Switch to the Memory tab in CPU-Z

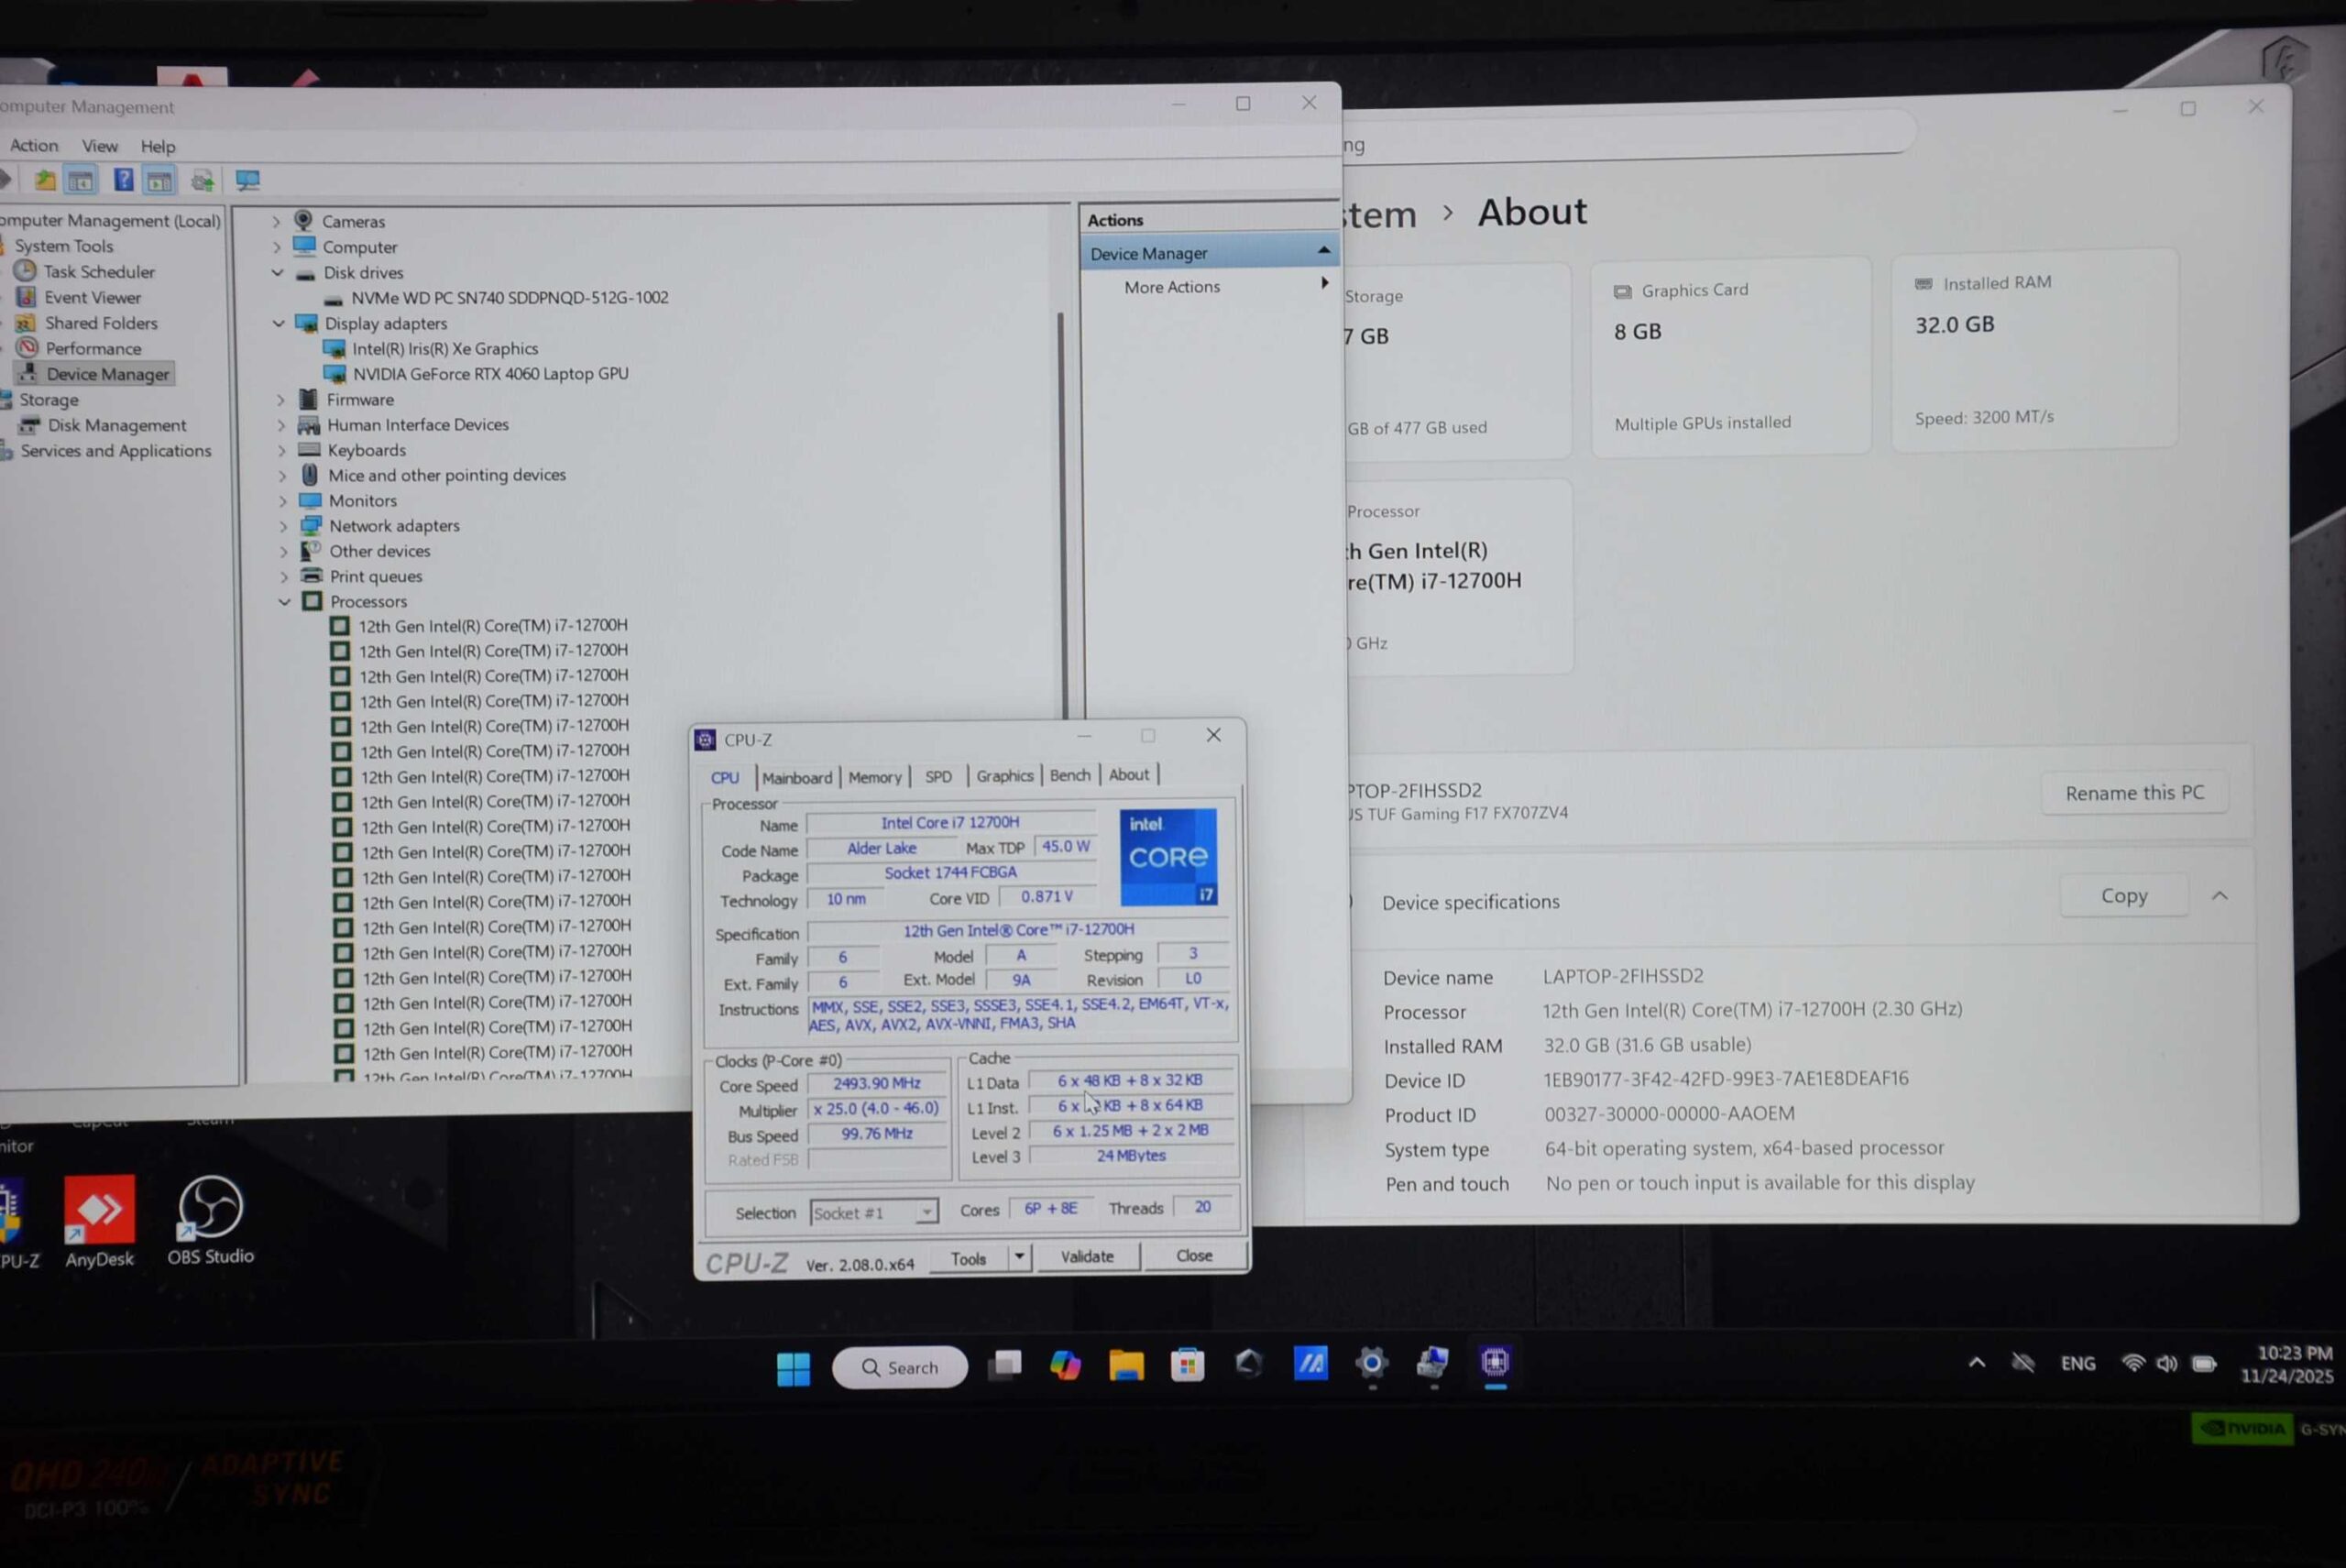pos(874,777)
